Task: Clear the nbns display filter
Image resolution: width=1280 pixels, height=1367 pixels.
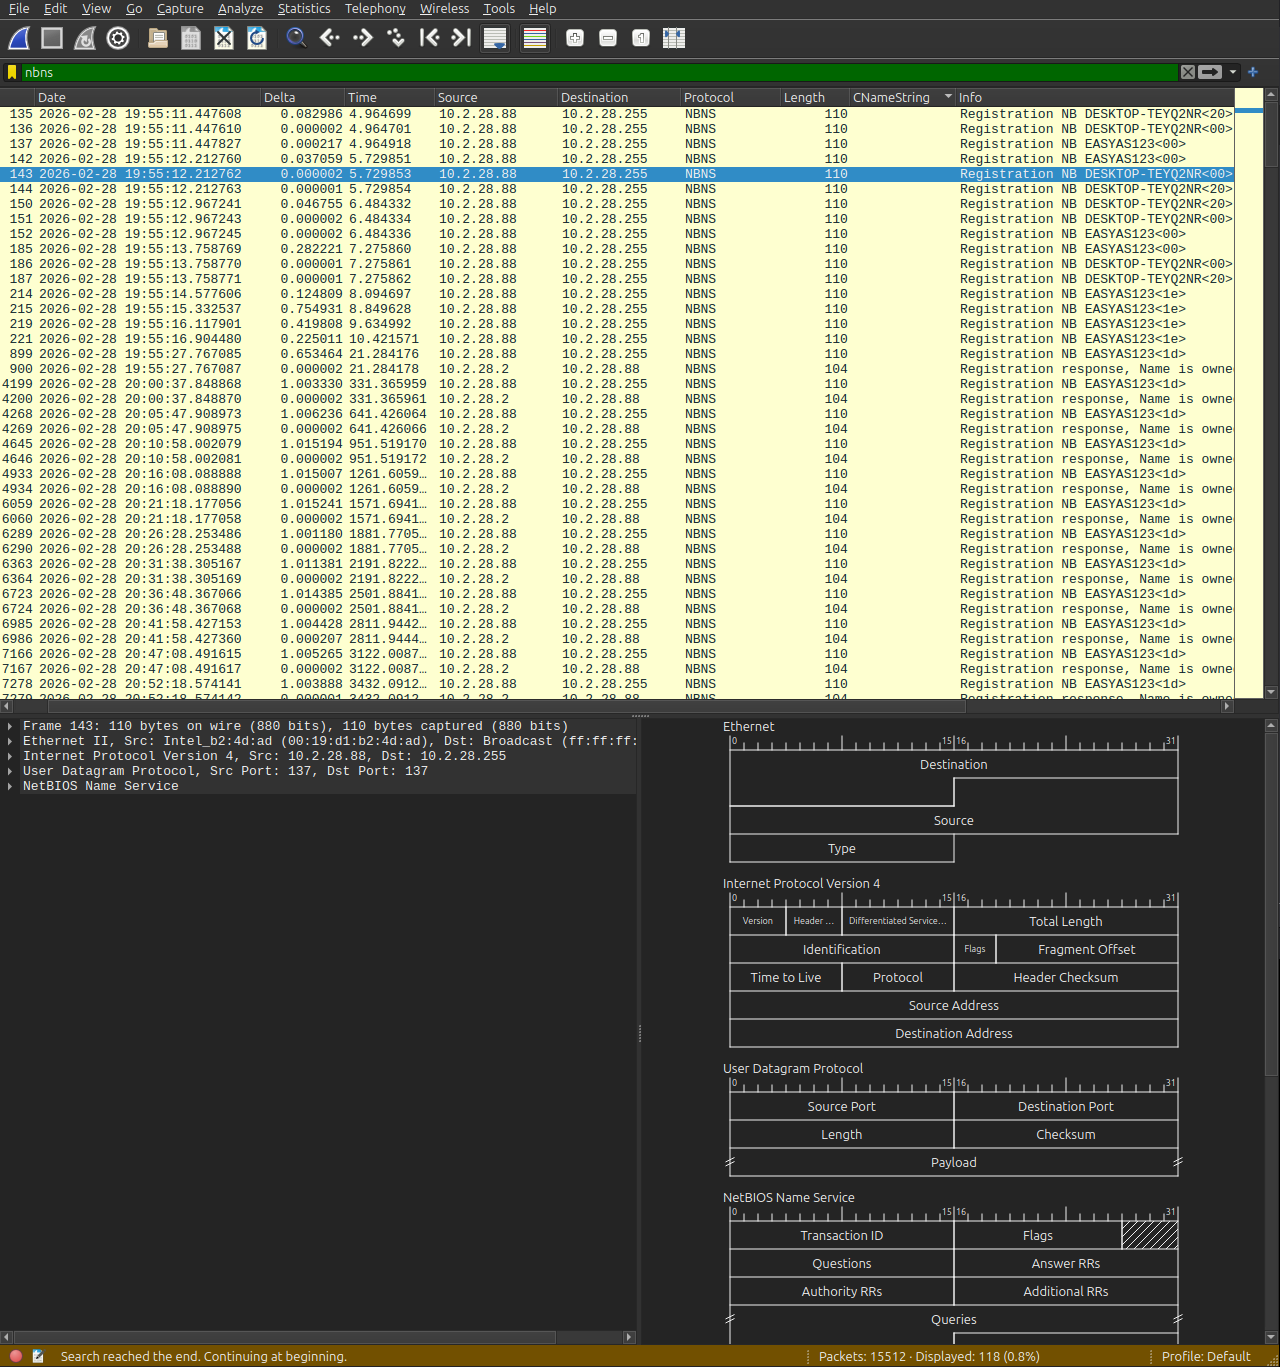Action: coord(1188,72)
